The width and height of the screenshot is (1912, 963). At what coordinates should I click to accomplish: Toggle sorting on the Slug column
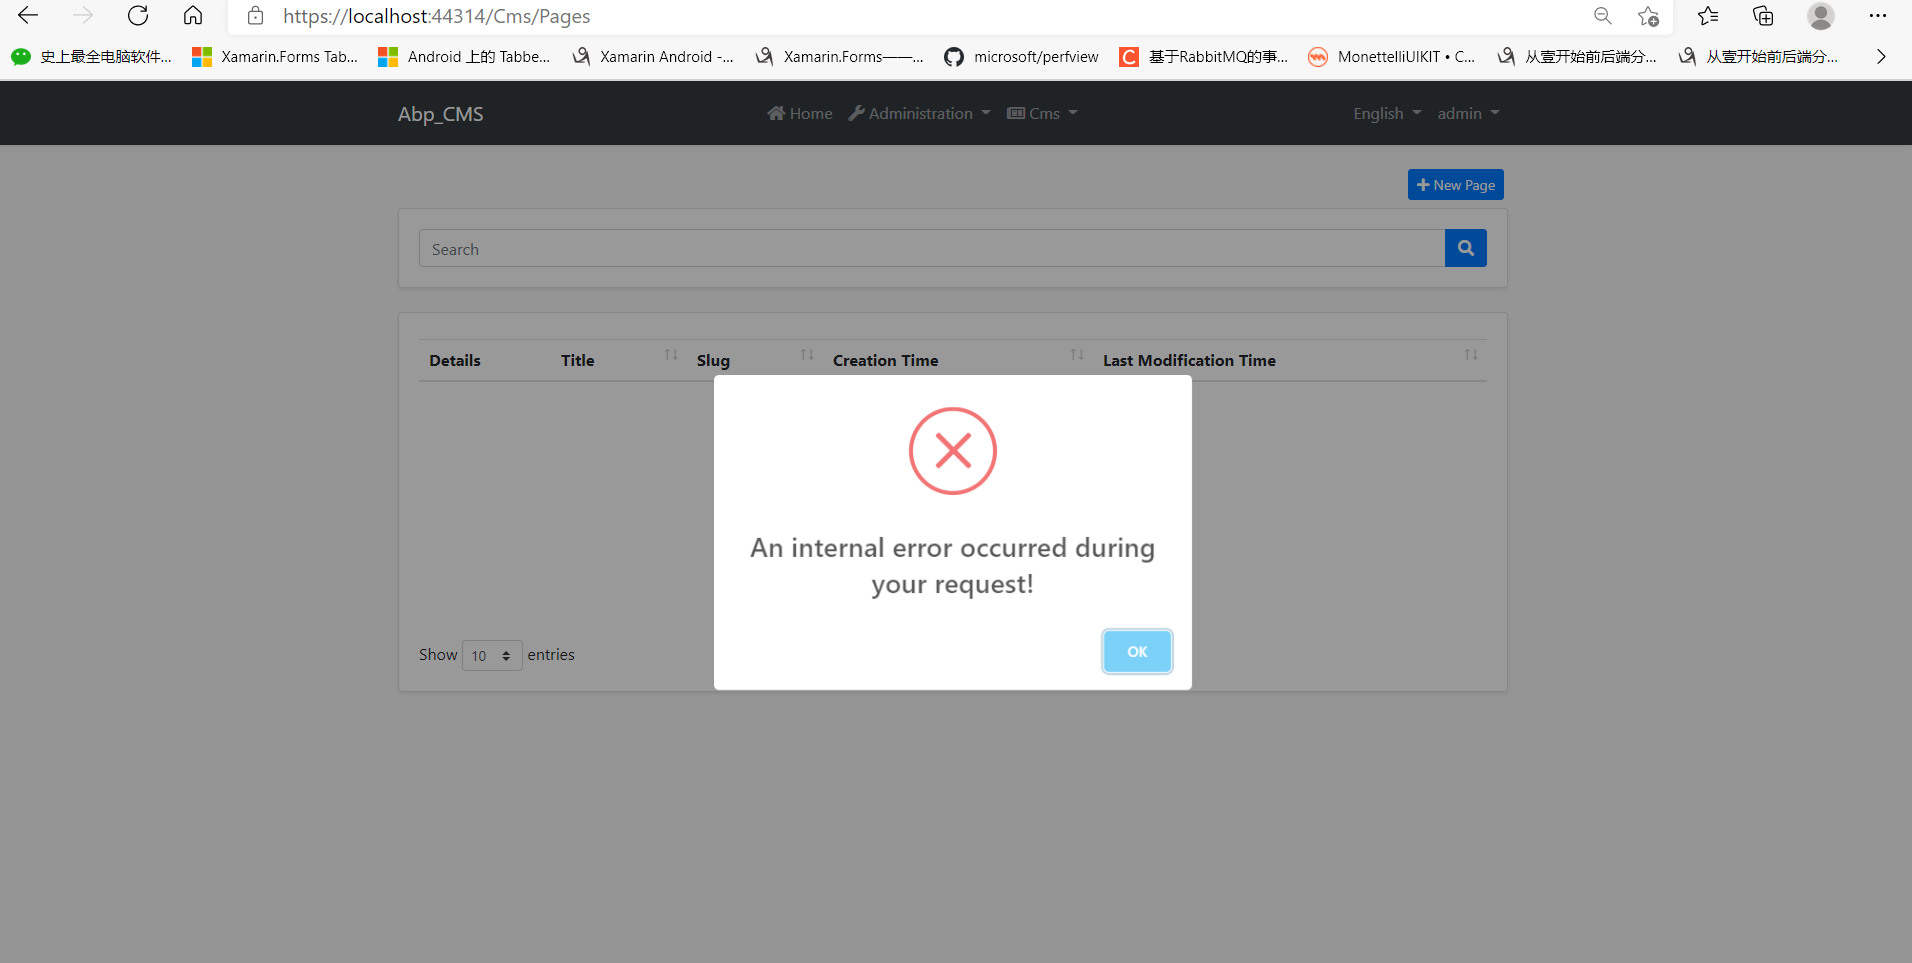(x=808, y=355)
